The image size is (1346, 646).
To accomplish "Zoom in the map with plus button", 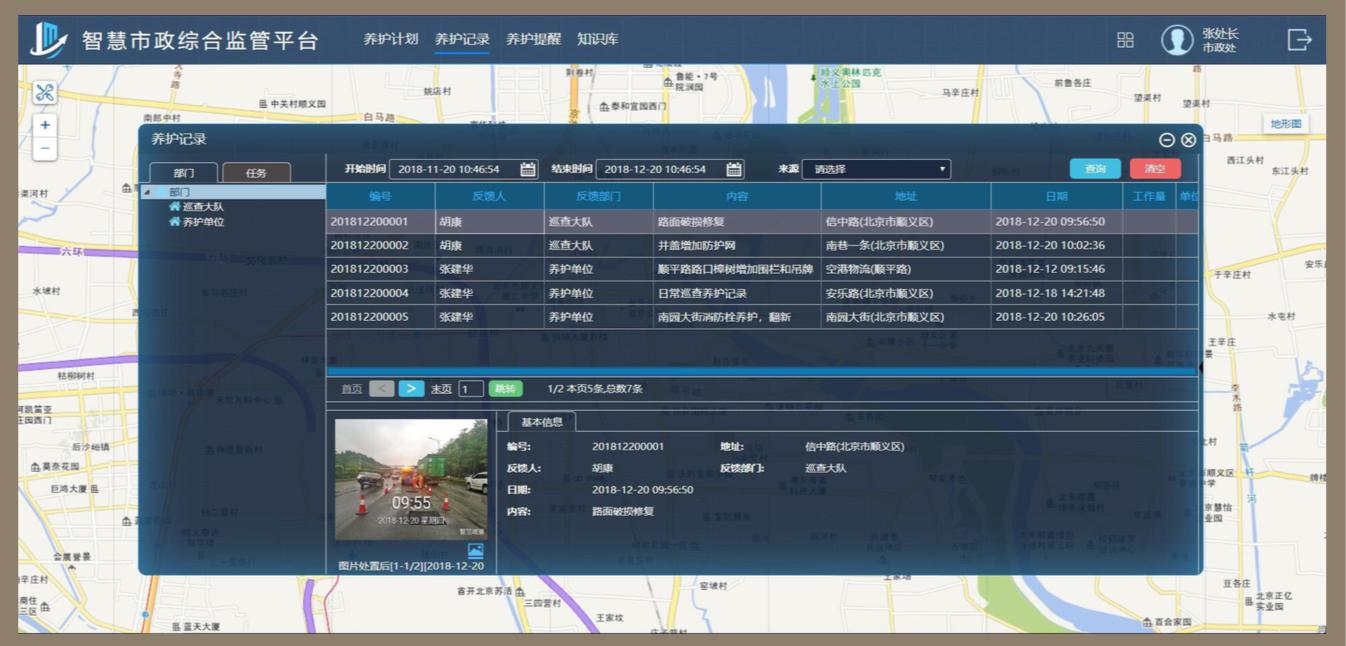I will pos(45,125).
